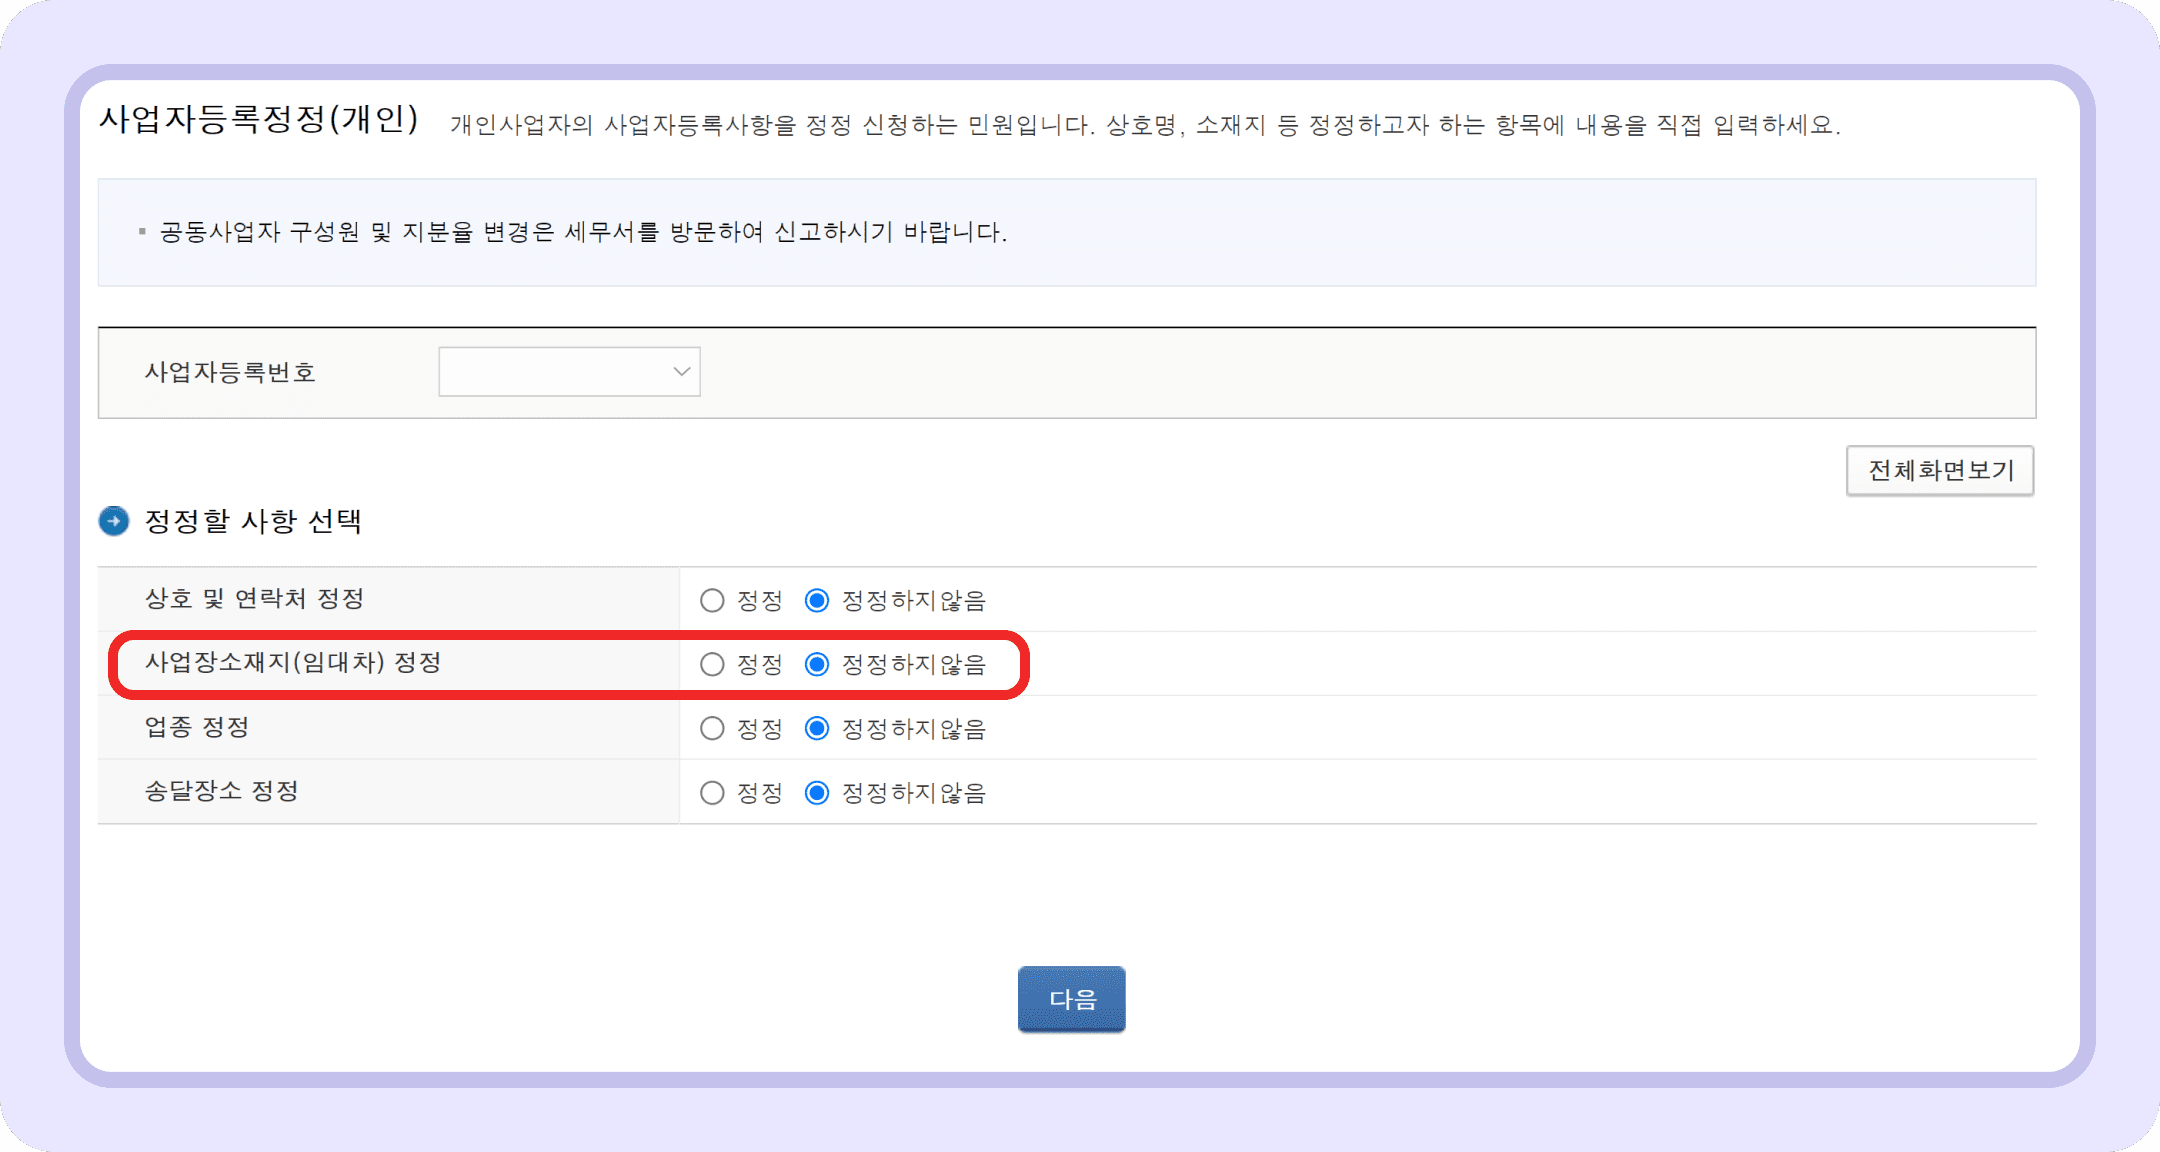Select 정정 for 상호 및 연락처 정정

(712, 601)
